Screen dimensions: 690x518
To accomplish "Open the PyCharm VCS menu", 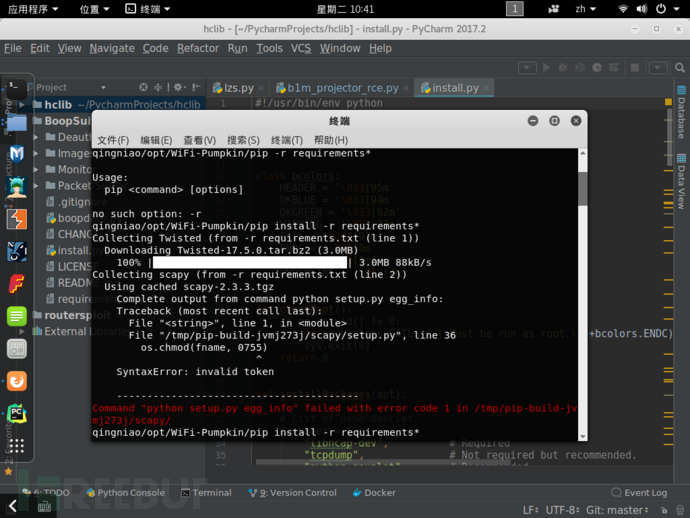I will pyautogui.click(x=301, y=48).
